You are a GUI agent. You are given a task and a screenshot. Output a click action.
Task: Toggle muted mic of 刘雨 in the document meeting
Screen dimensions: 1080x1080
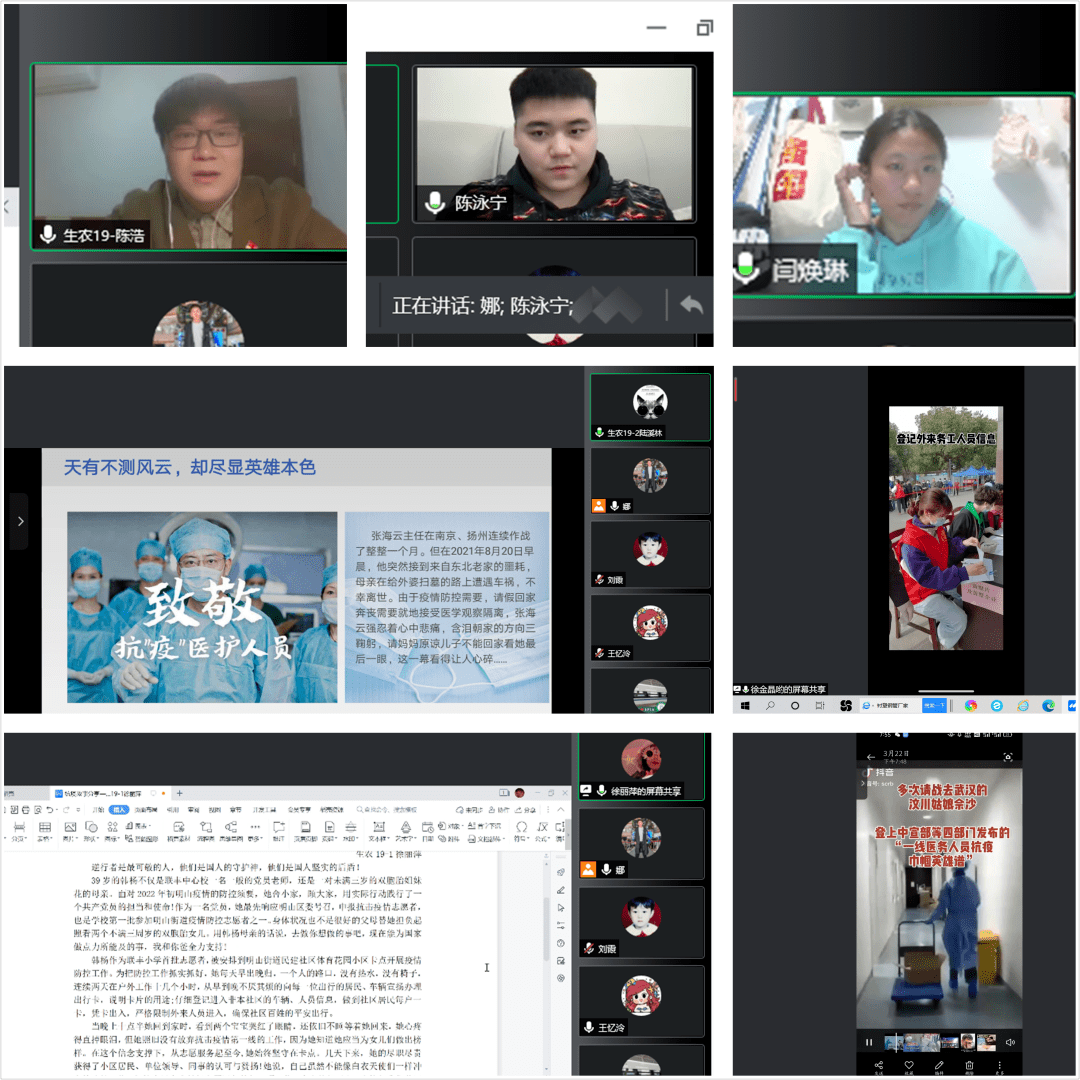click(x=589, y=948)
